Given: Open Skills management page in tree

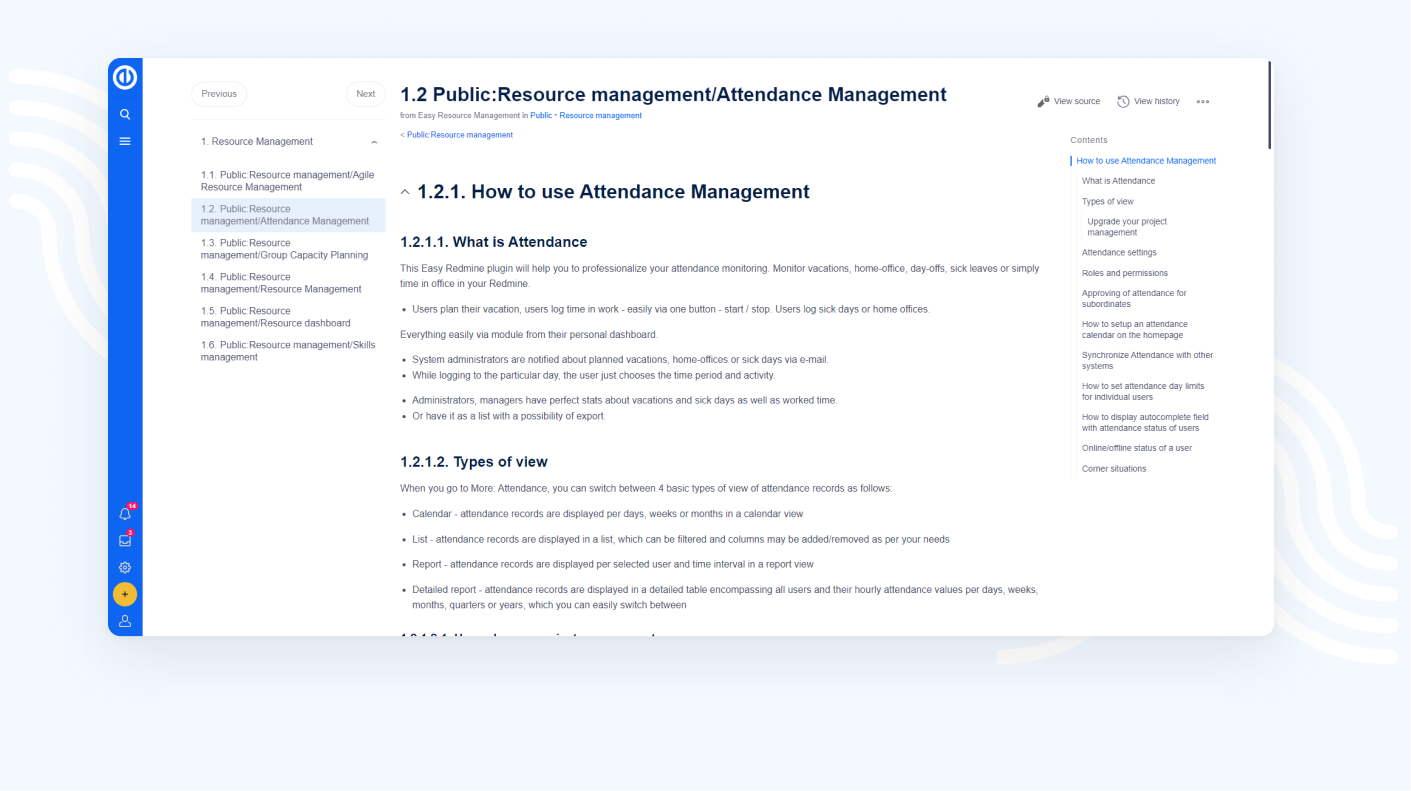Looking at the screenshot, I should [288, 351].
